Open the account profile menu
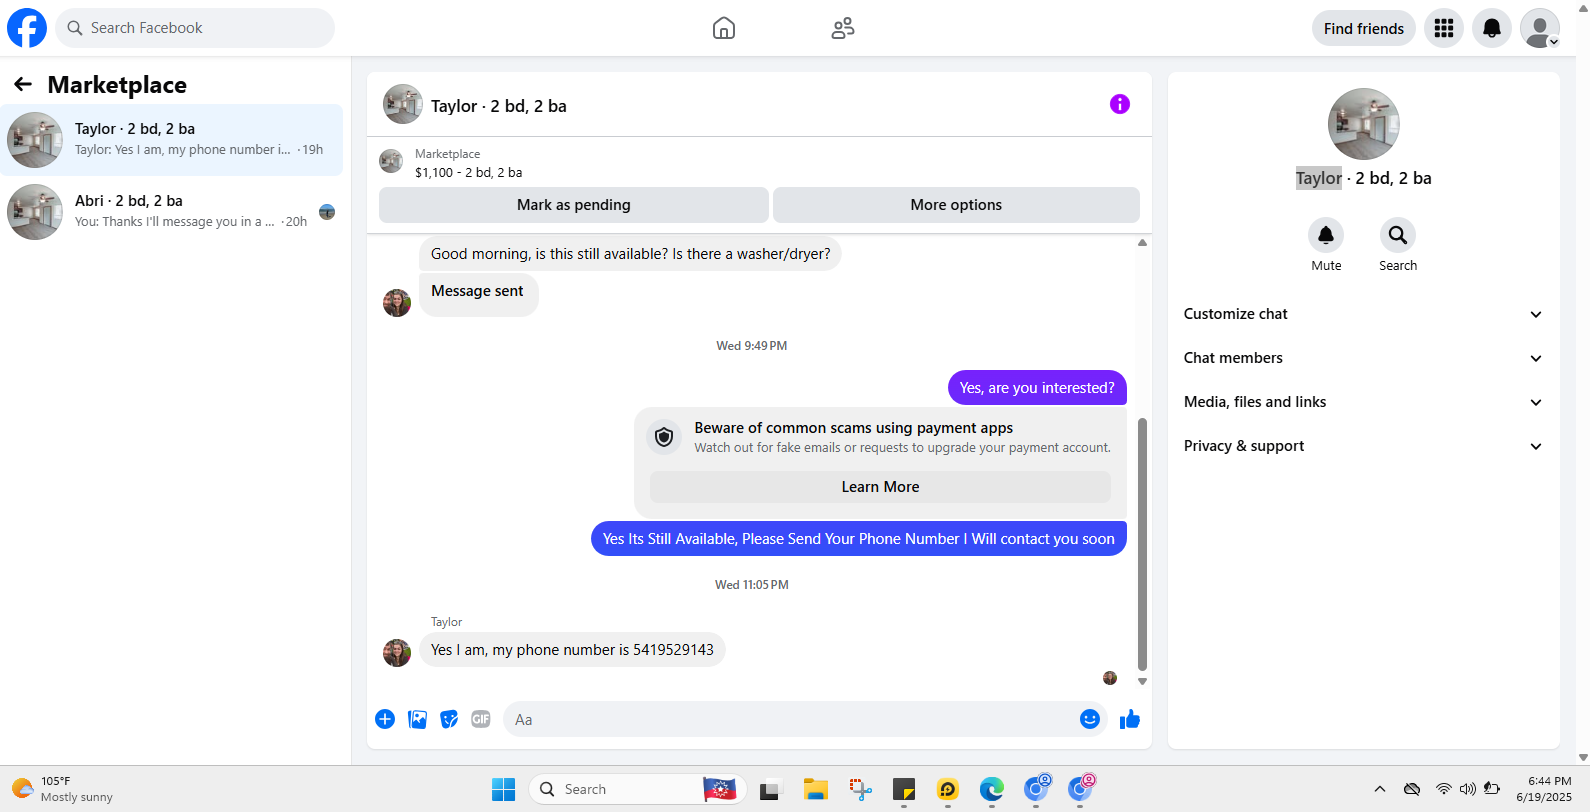 [1540, 28]
